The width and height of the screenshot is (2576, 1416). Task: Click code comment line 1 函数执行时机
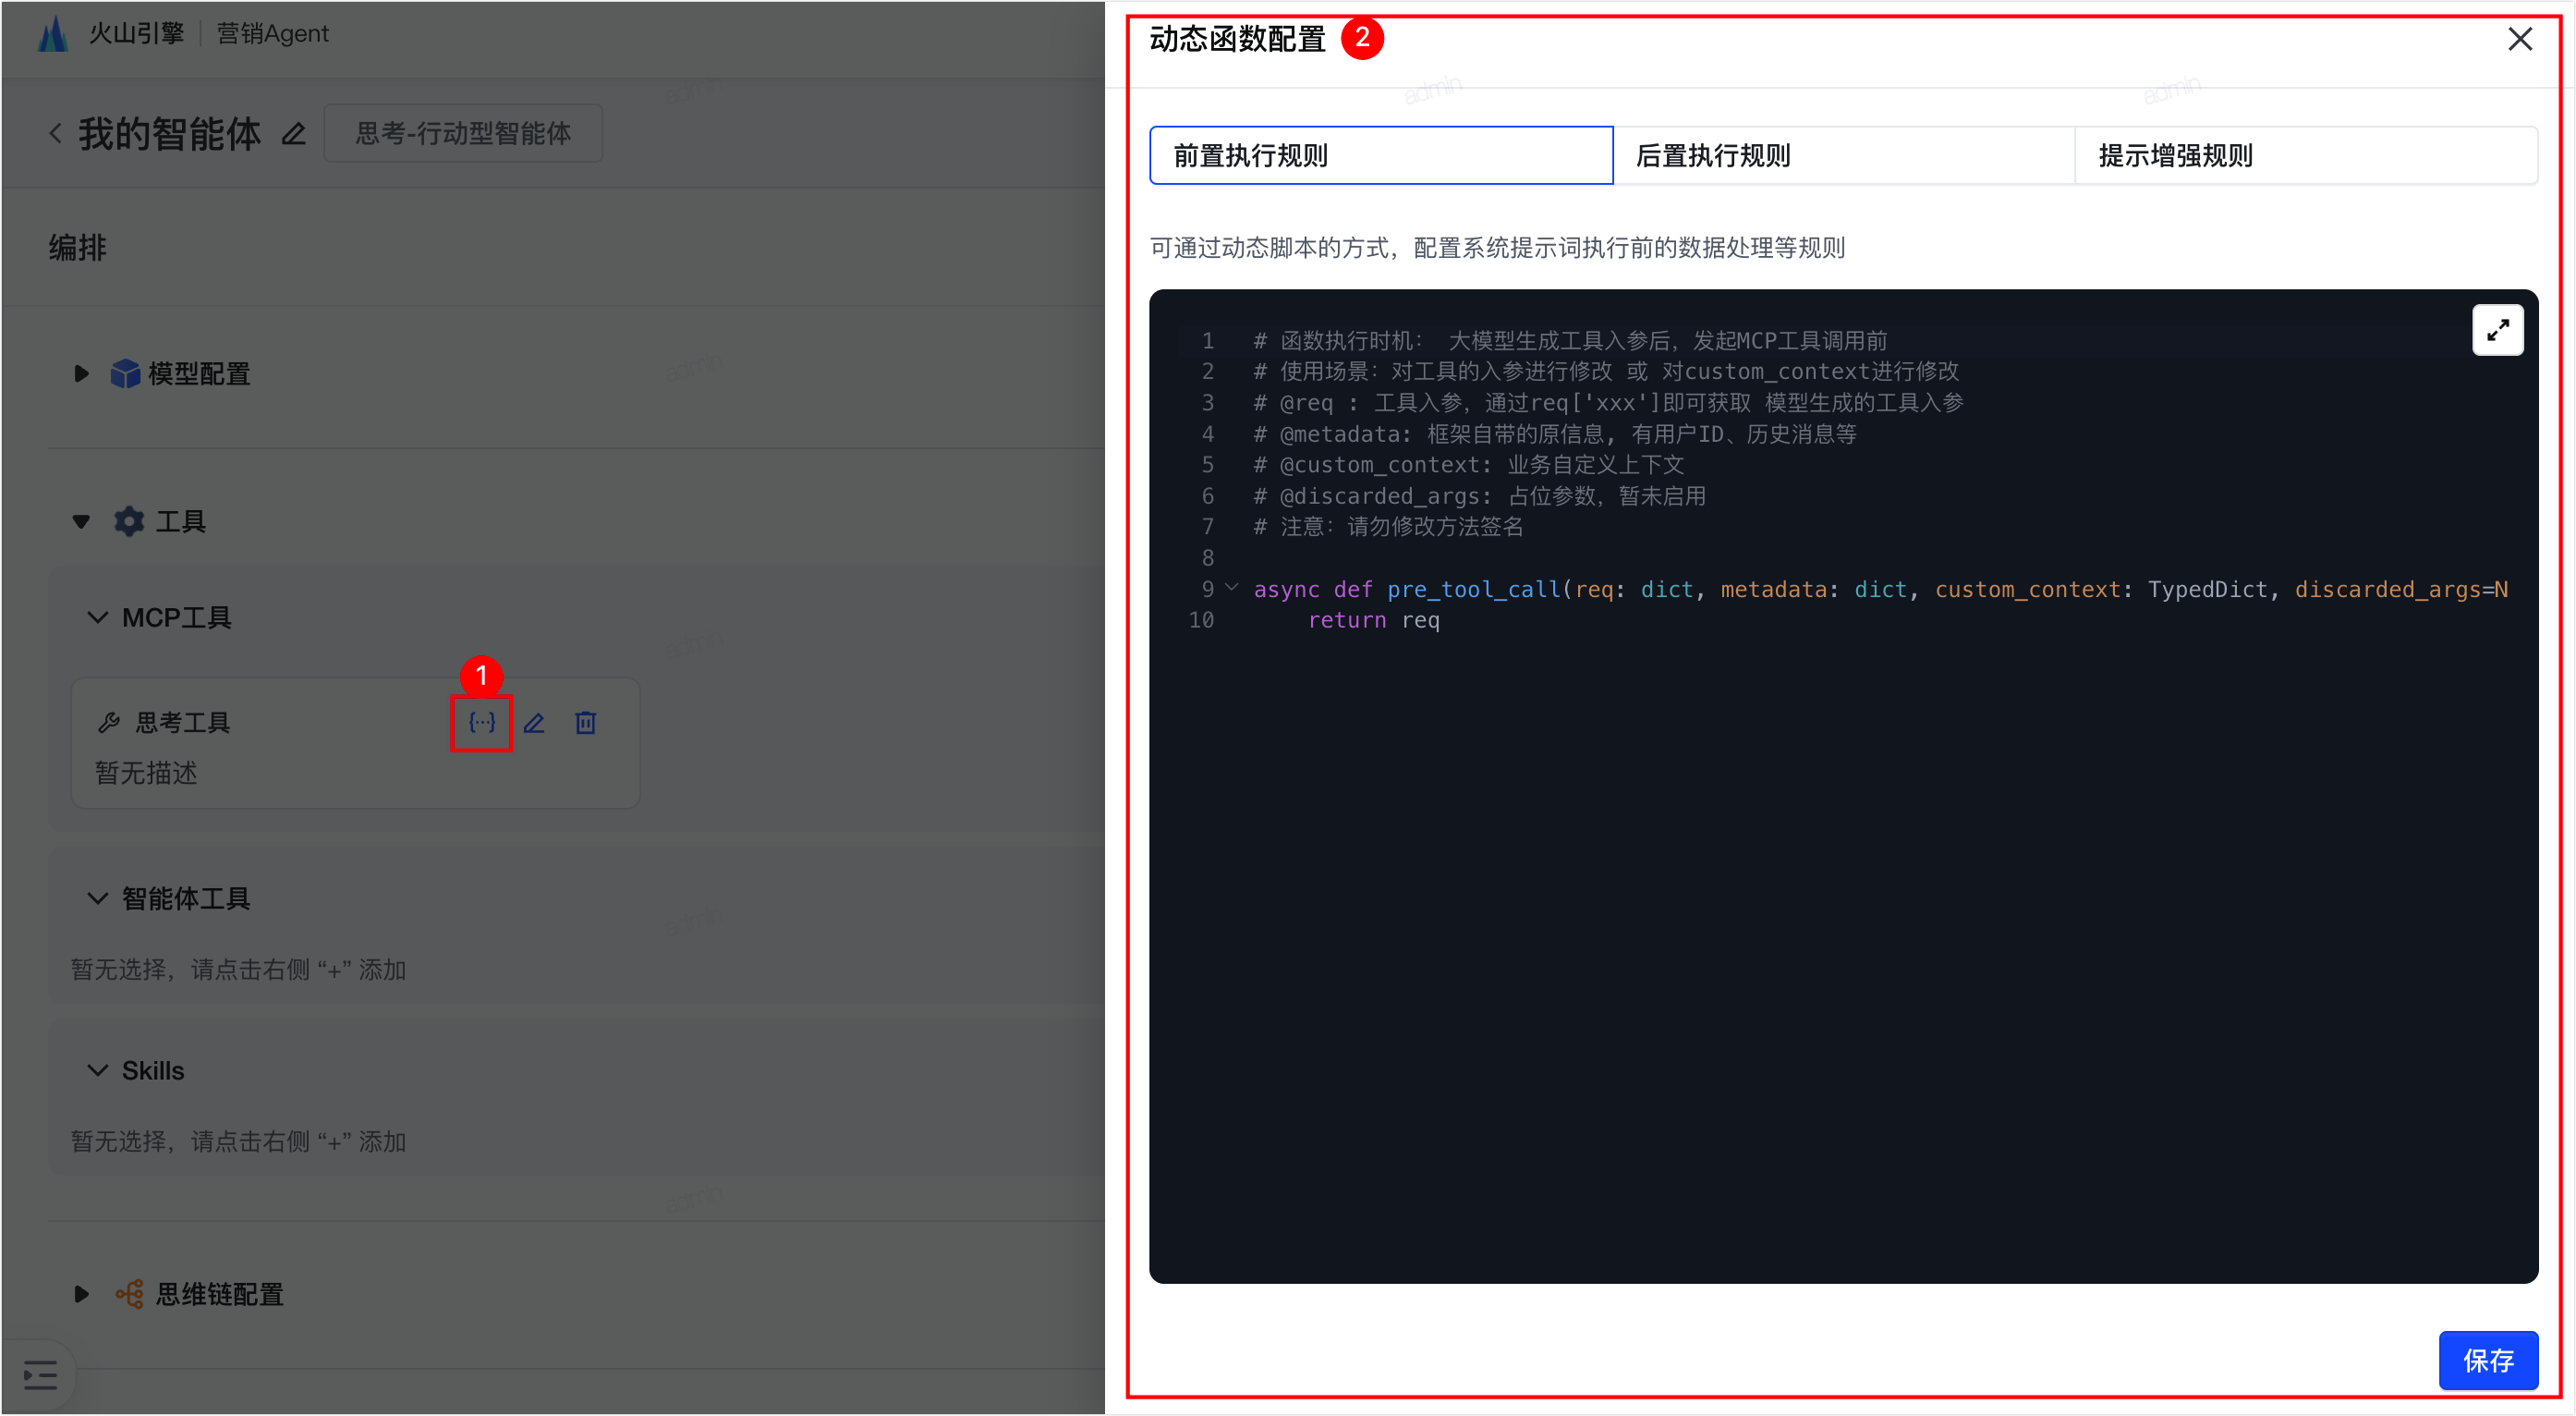[1571, 341]
